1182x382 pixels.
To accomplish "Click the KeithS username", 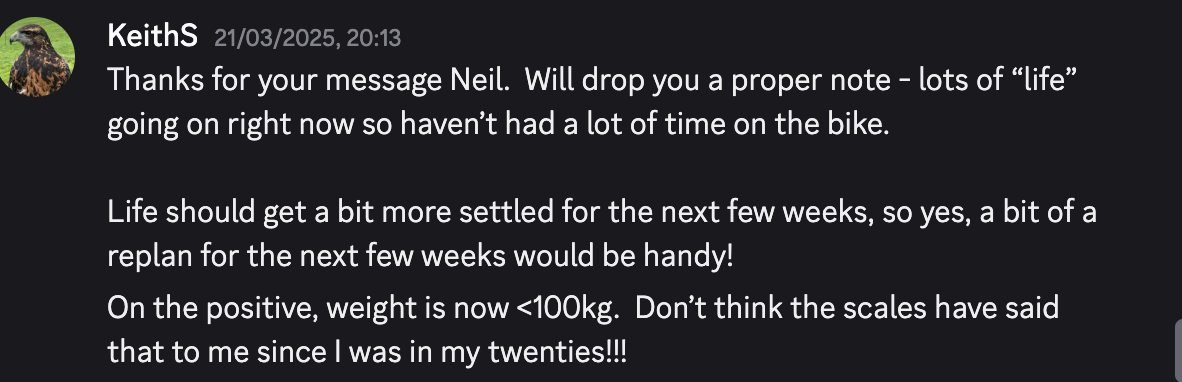I will pos(153,35).
